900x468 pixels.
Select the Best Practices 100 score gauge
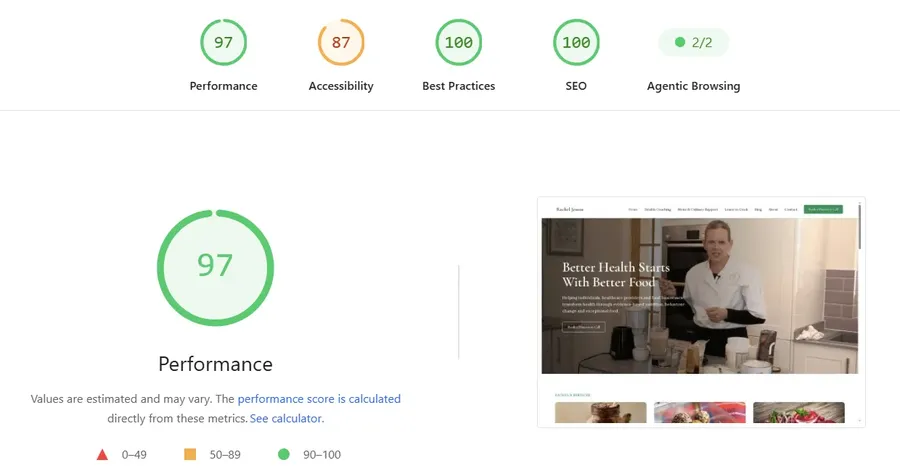point(459,42)
